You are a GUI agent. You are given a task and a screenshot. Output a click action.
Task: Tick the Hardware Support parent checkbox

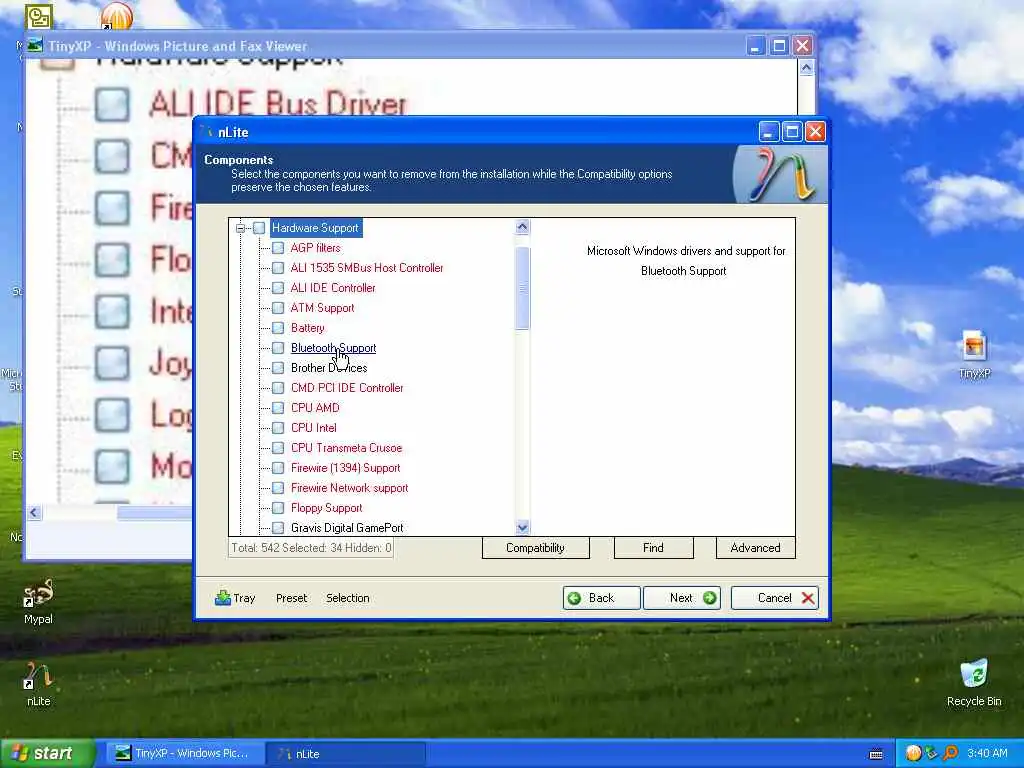click(259, 228)
